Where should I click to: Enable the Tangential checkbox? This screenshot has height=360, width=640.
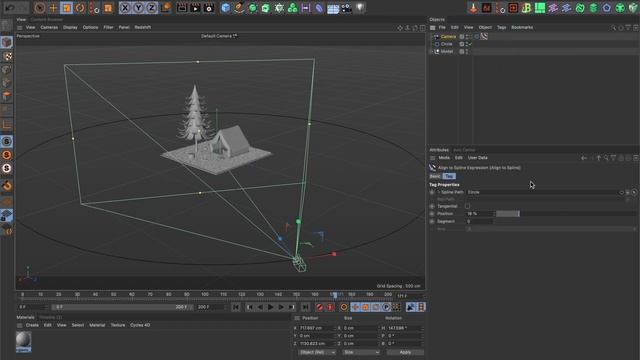pyautogui.click(x=467, y=206)
